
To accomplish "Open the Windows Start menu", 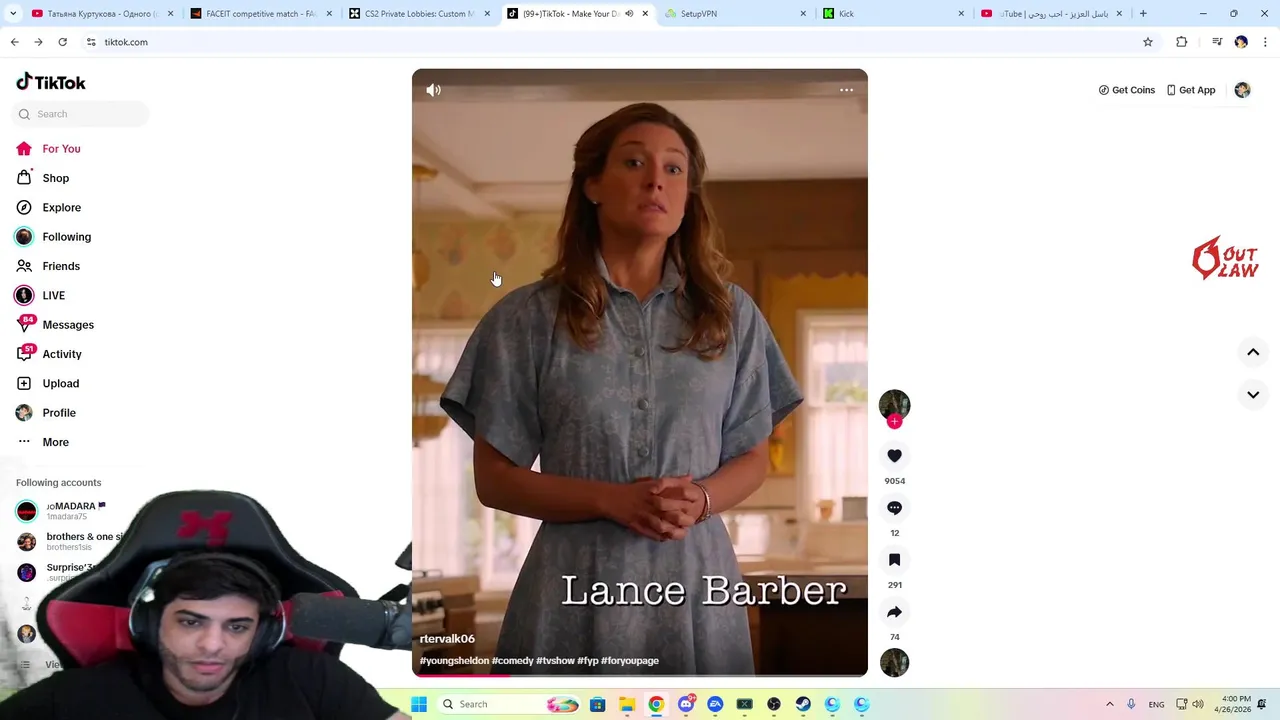I will coord(419,704).
